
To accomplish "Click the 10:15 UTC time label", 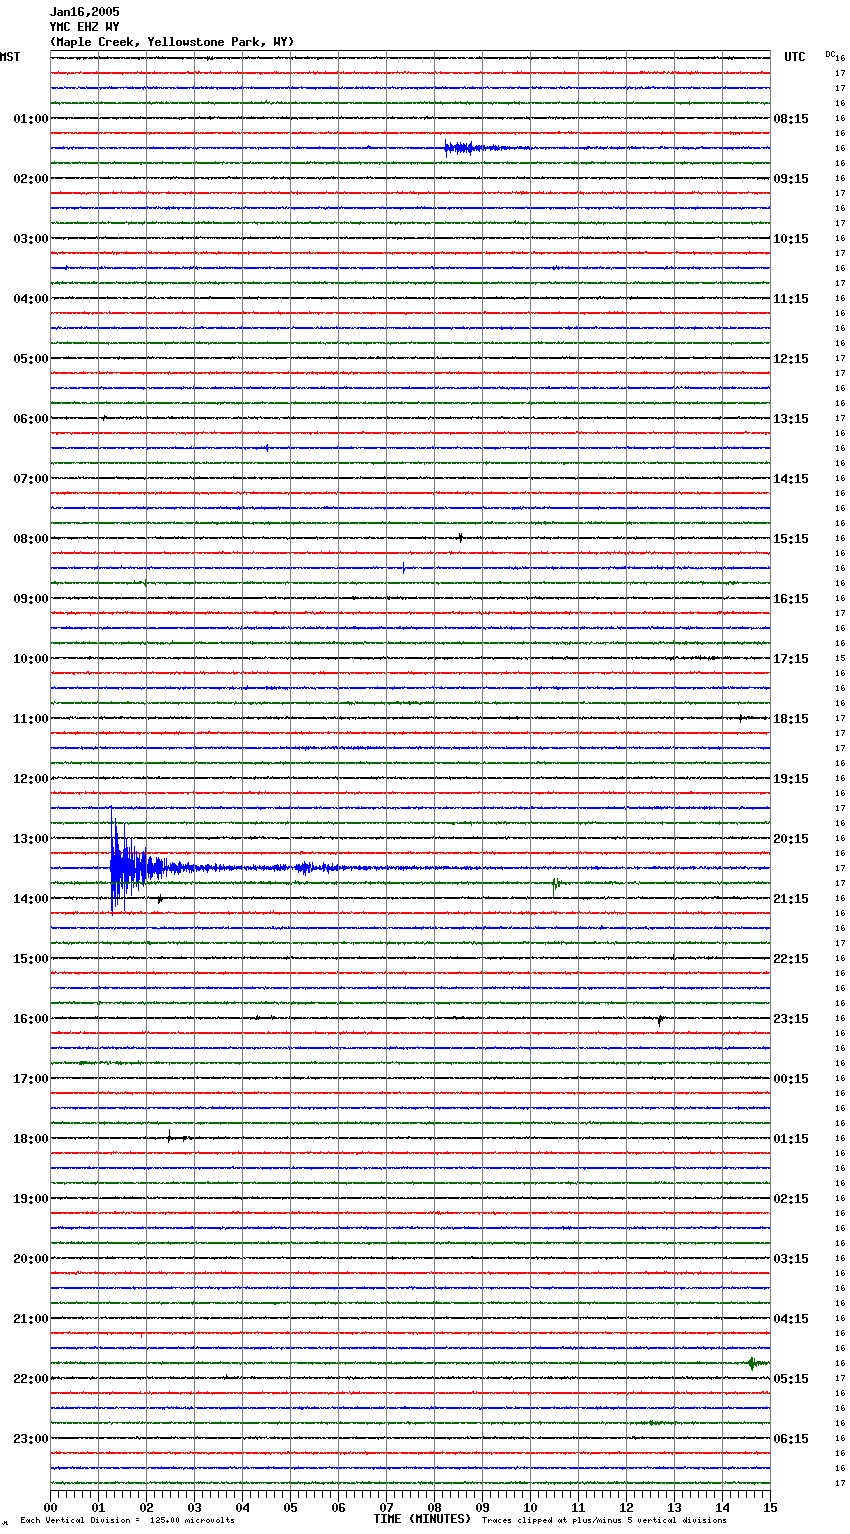I will coord(791,239).
